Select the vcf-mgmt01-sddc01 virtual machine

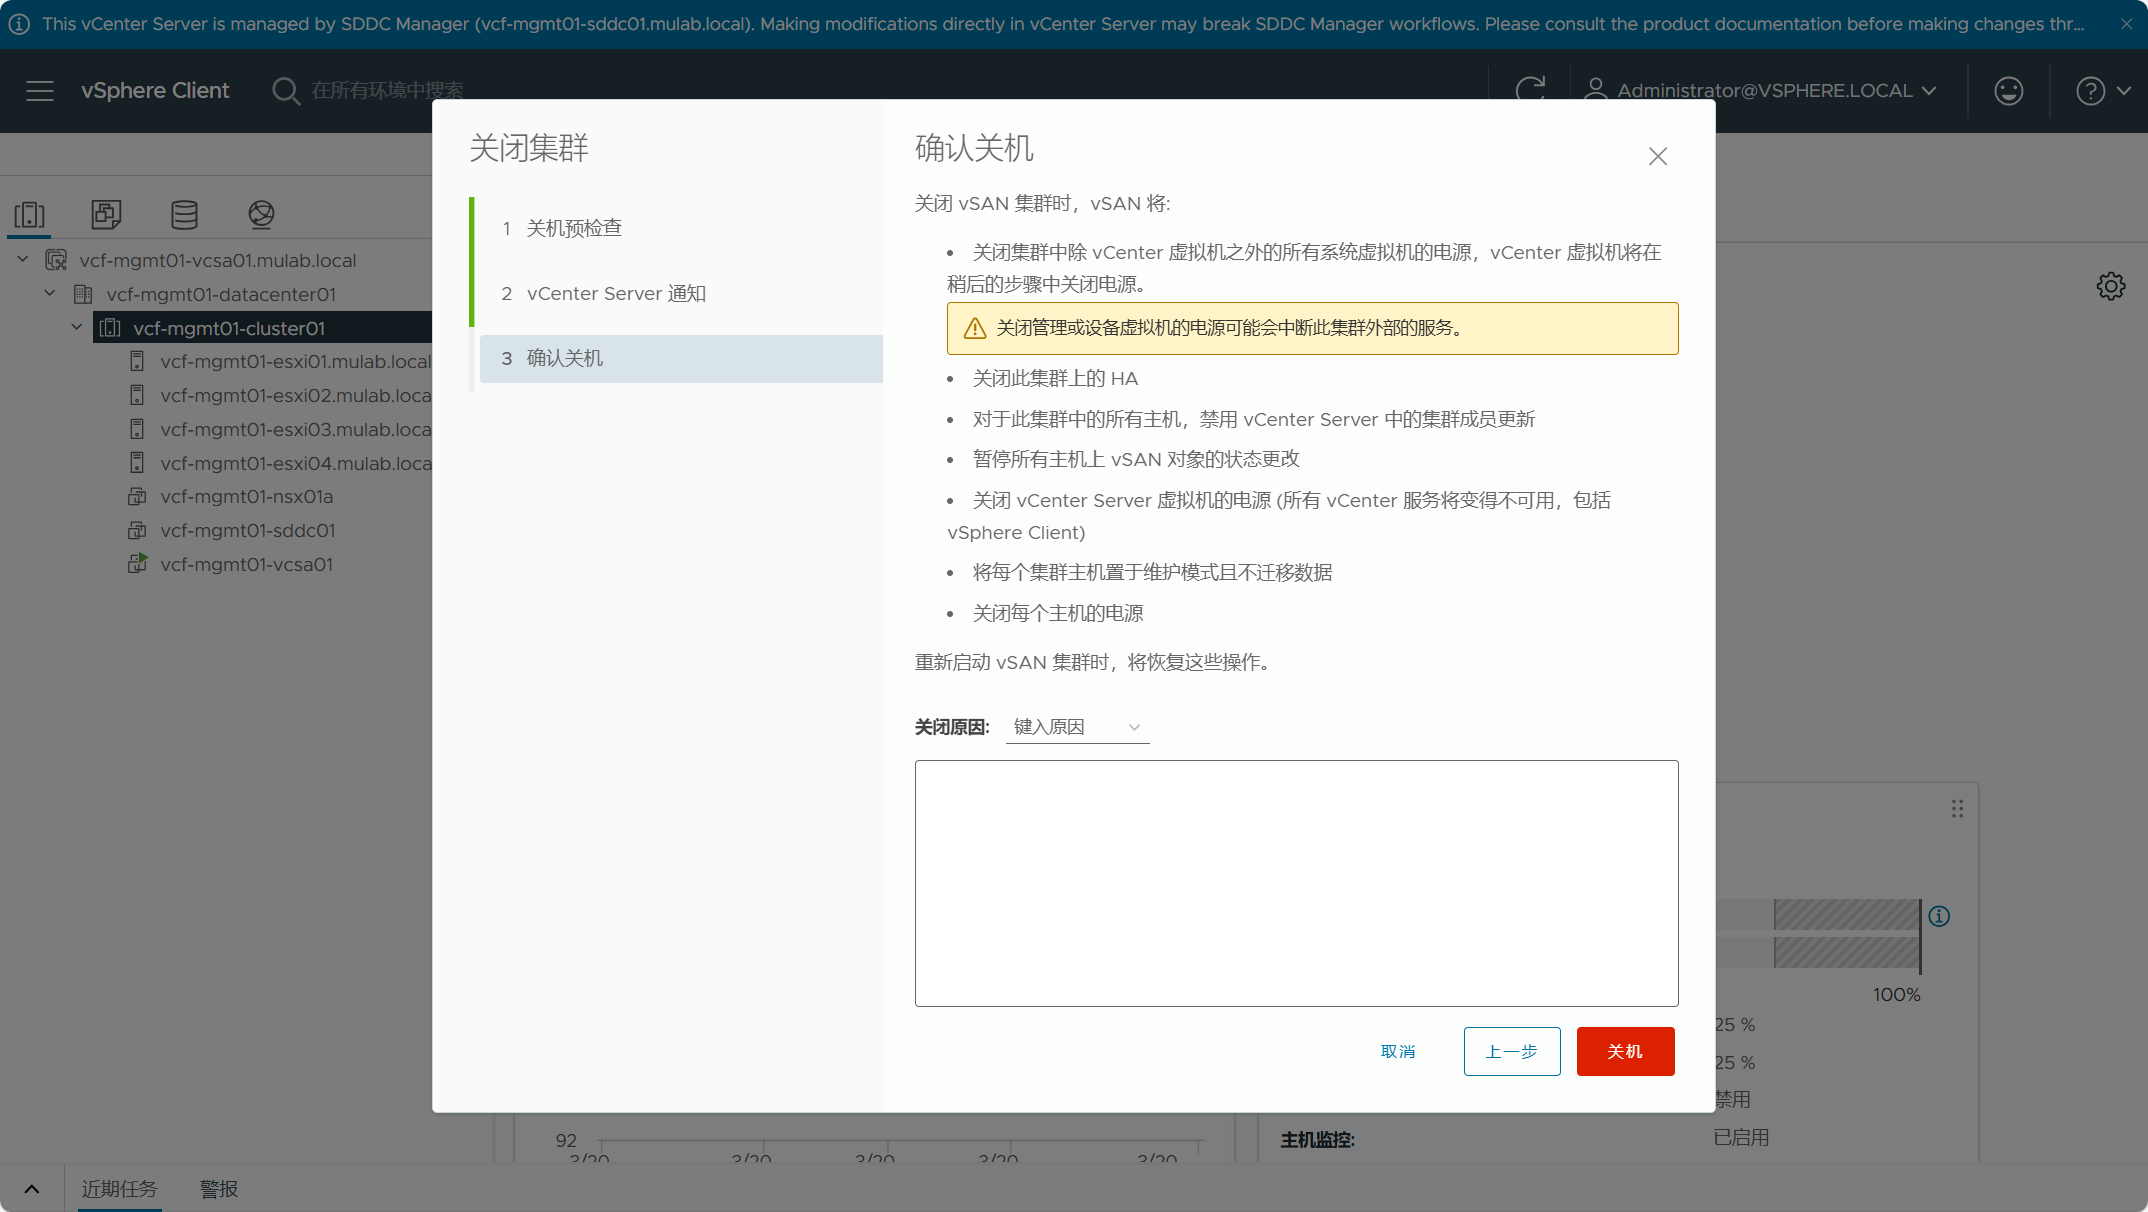pos(248,531)
